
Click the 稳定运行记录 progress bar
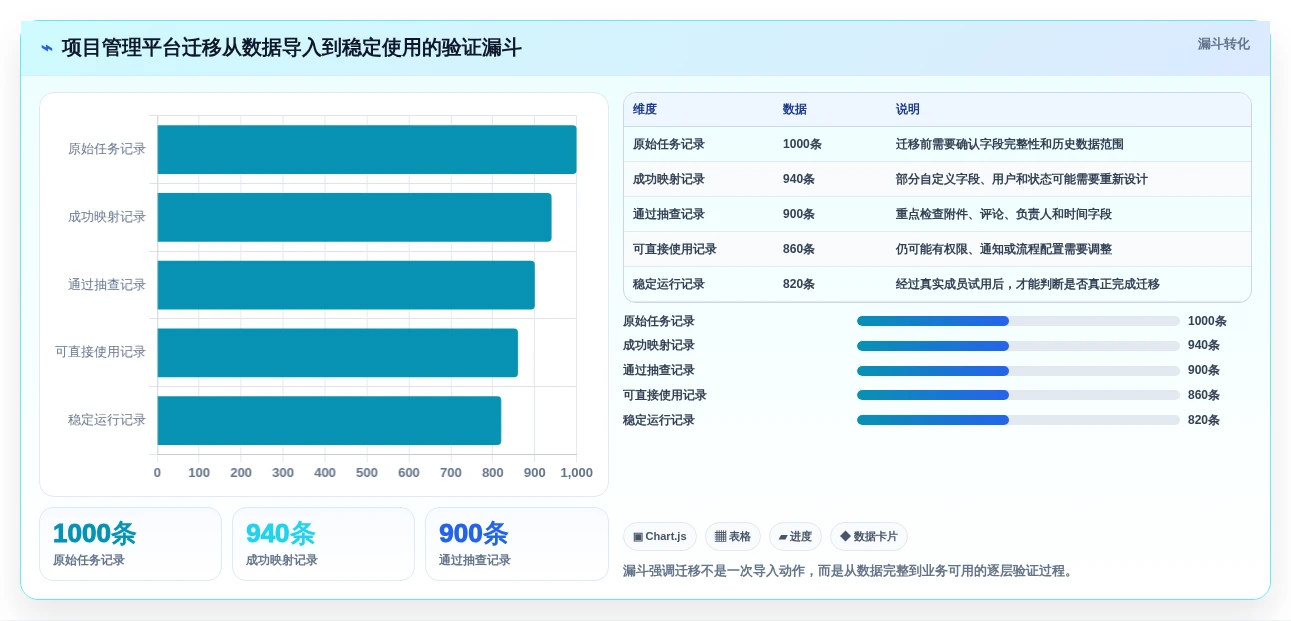pyautogui.click(x=1018, y=420)
